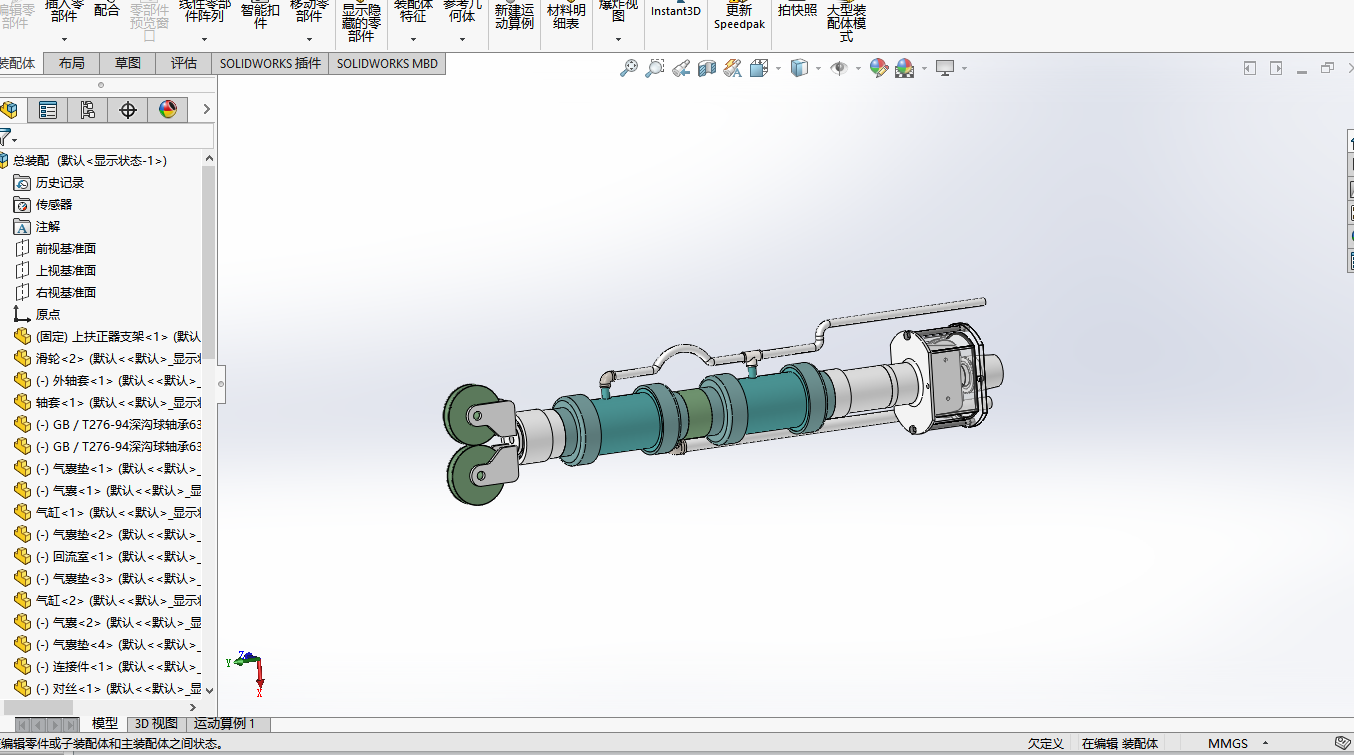Activate the Section View icon

click(707, 68)
